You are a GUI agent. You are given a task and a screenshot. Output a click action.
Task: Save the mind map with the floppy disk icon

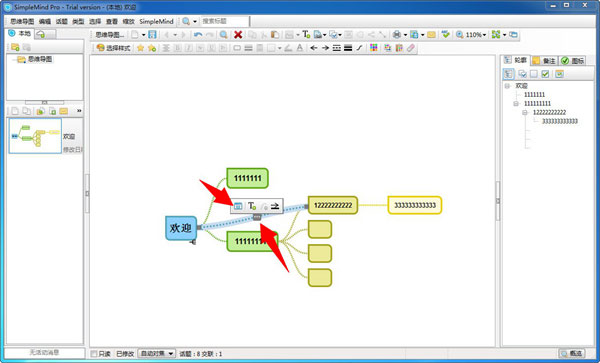(152, 35)
